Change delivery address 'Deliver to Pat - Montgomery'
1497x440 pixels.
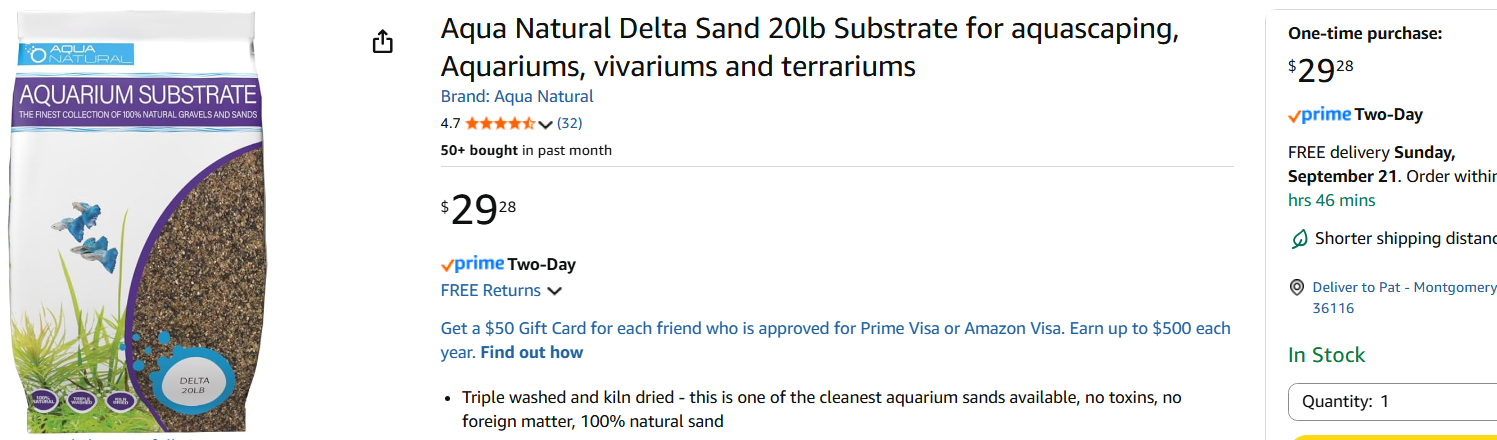tap(1403, 288)
